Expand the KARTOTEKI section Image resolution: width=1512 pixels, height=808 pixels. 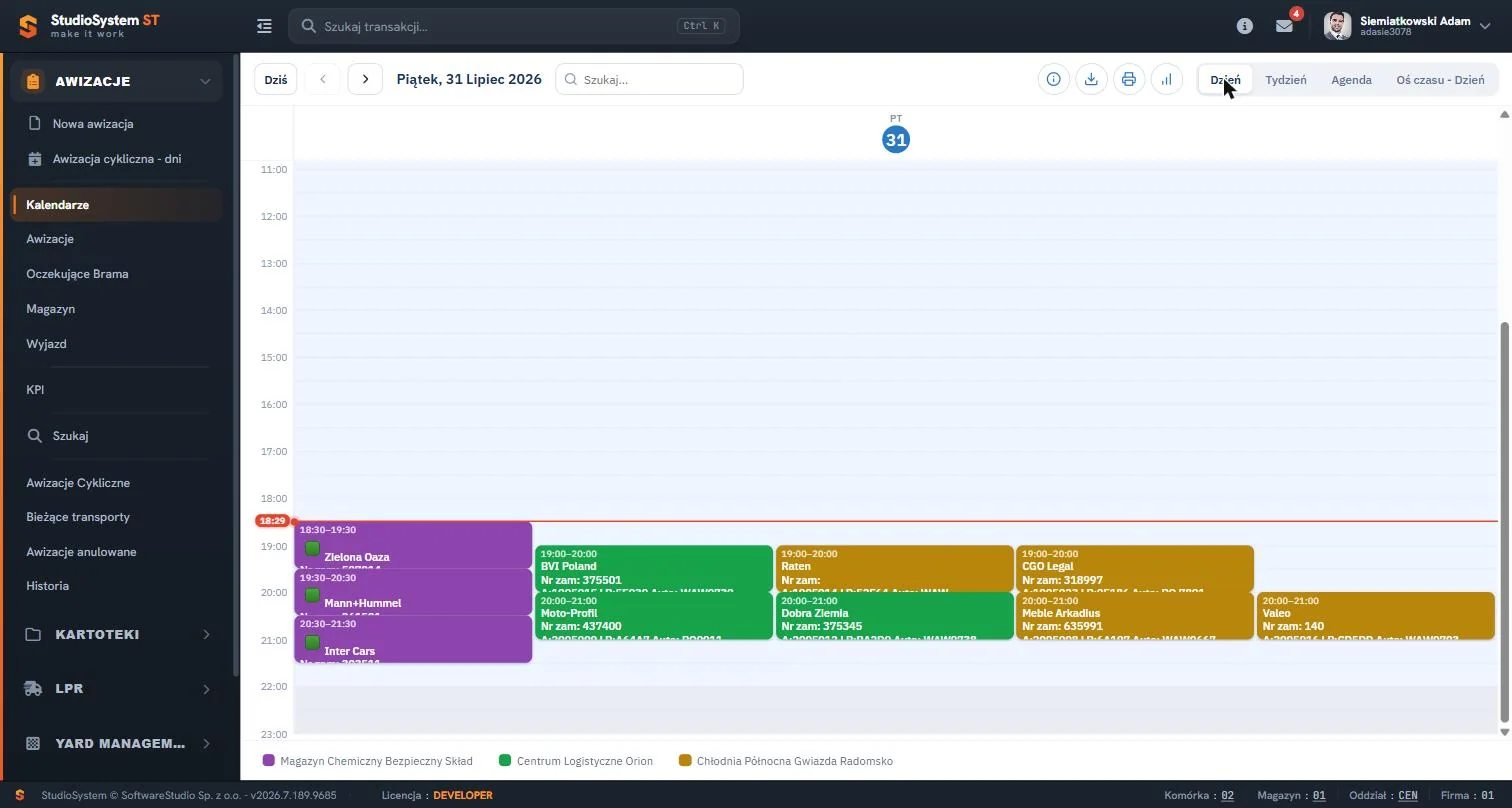116,634
